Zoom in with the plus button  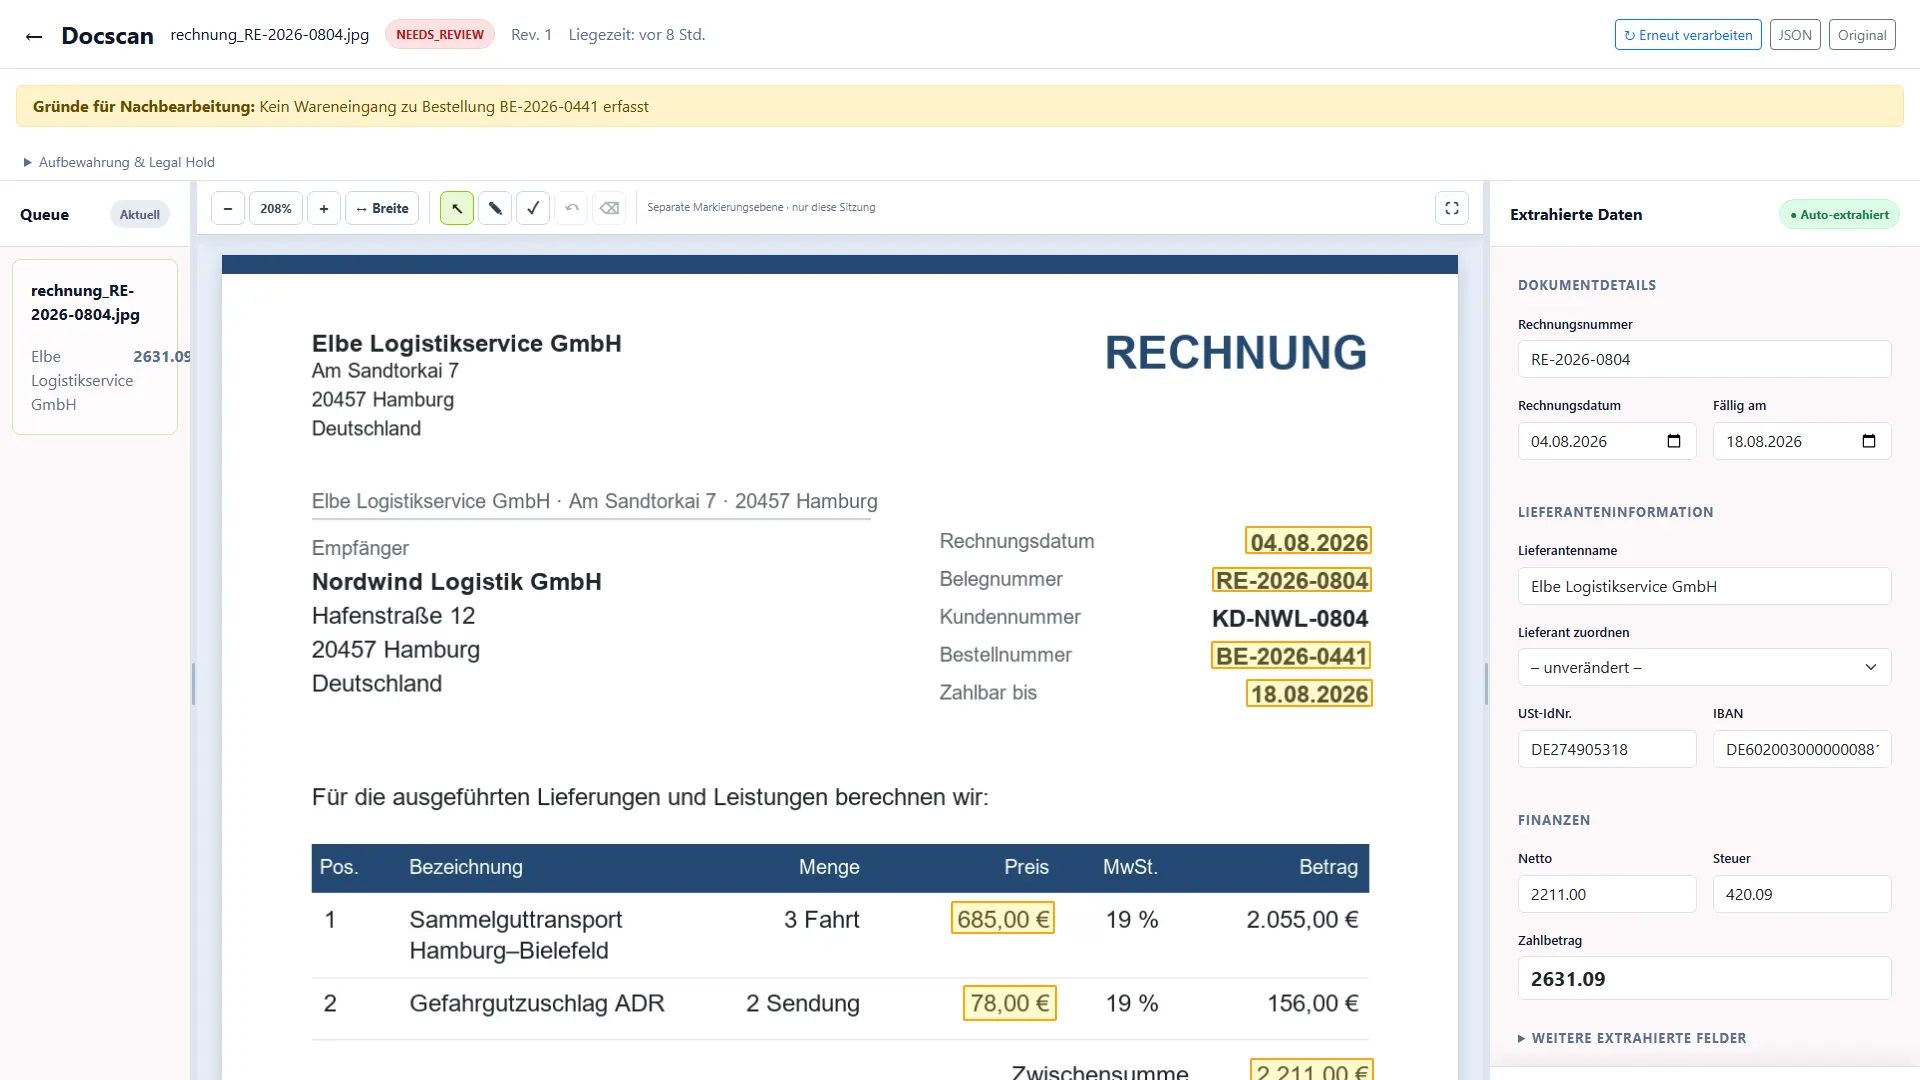point(324,208)
